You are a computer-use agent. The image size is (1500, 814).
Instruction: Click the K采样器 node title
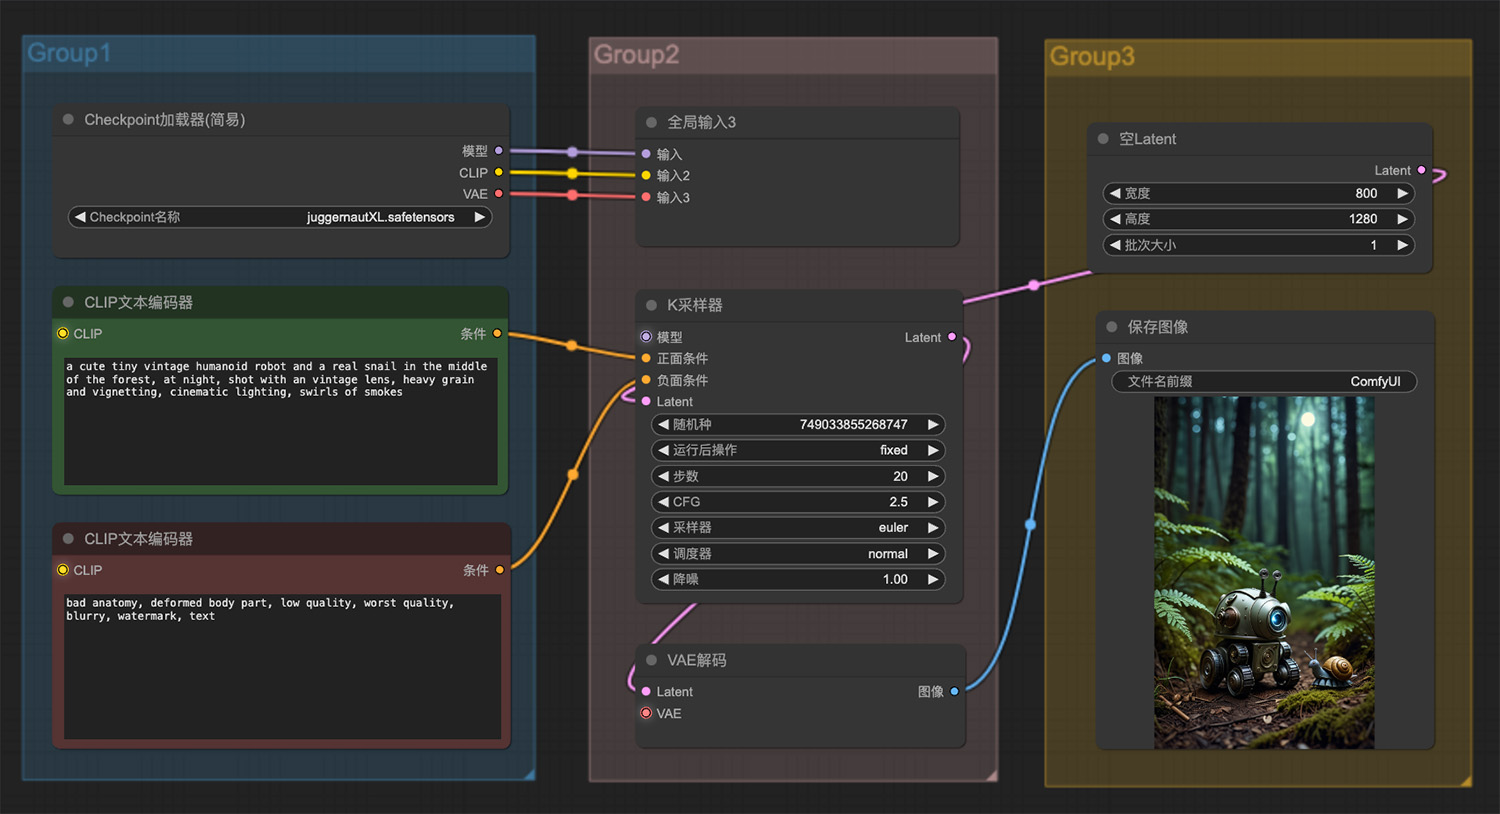694,305
